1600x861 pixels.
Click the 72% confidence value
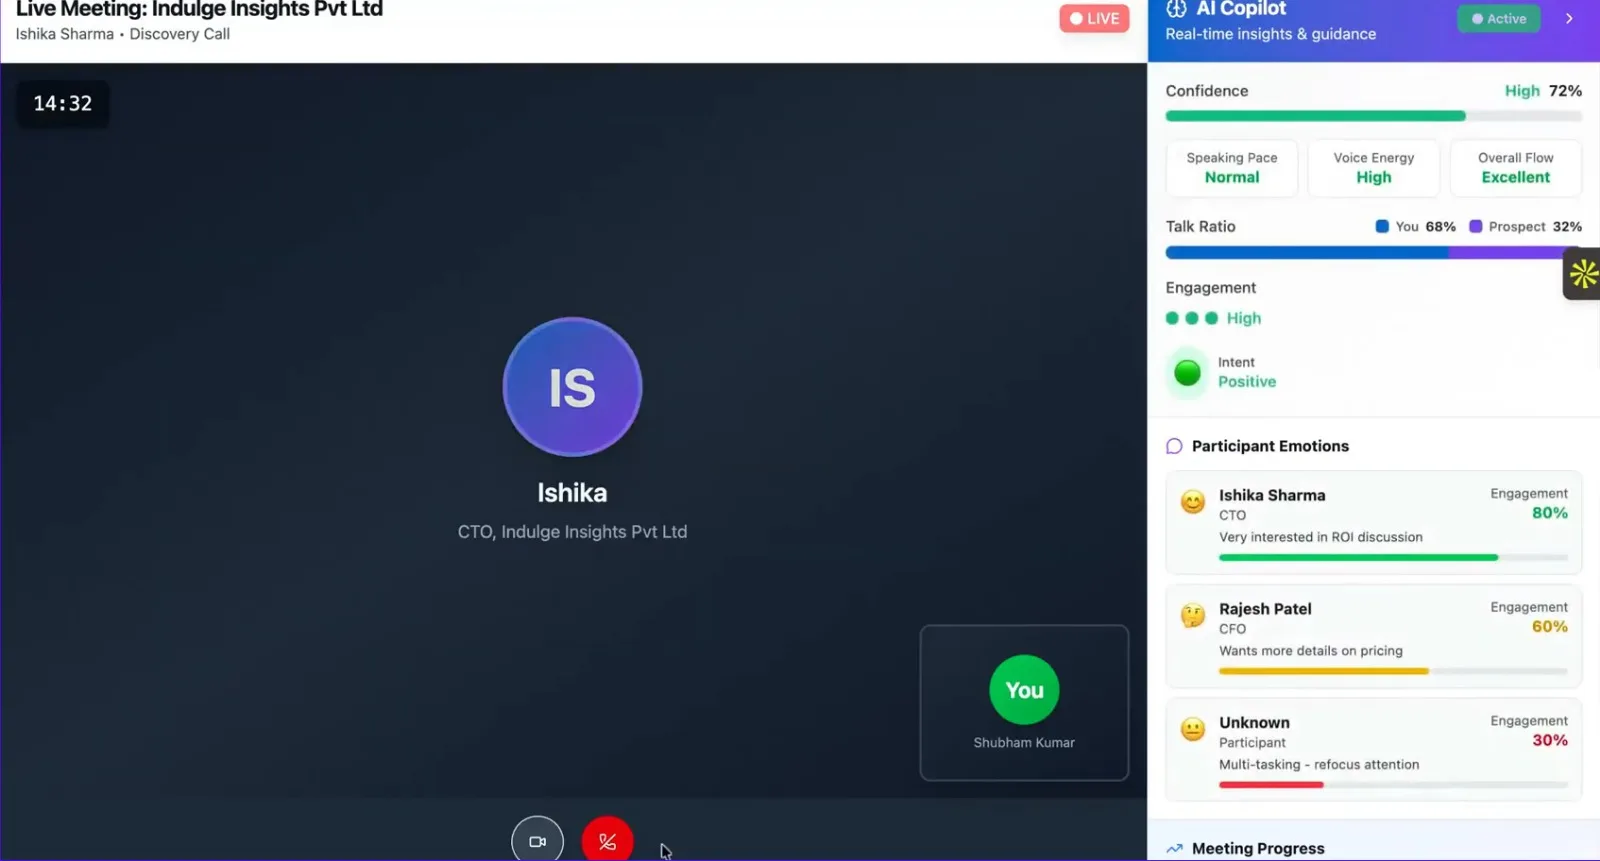point(1565,91)
